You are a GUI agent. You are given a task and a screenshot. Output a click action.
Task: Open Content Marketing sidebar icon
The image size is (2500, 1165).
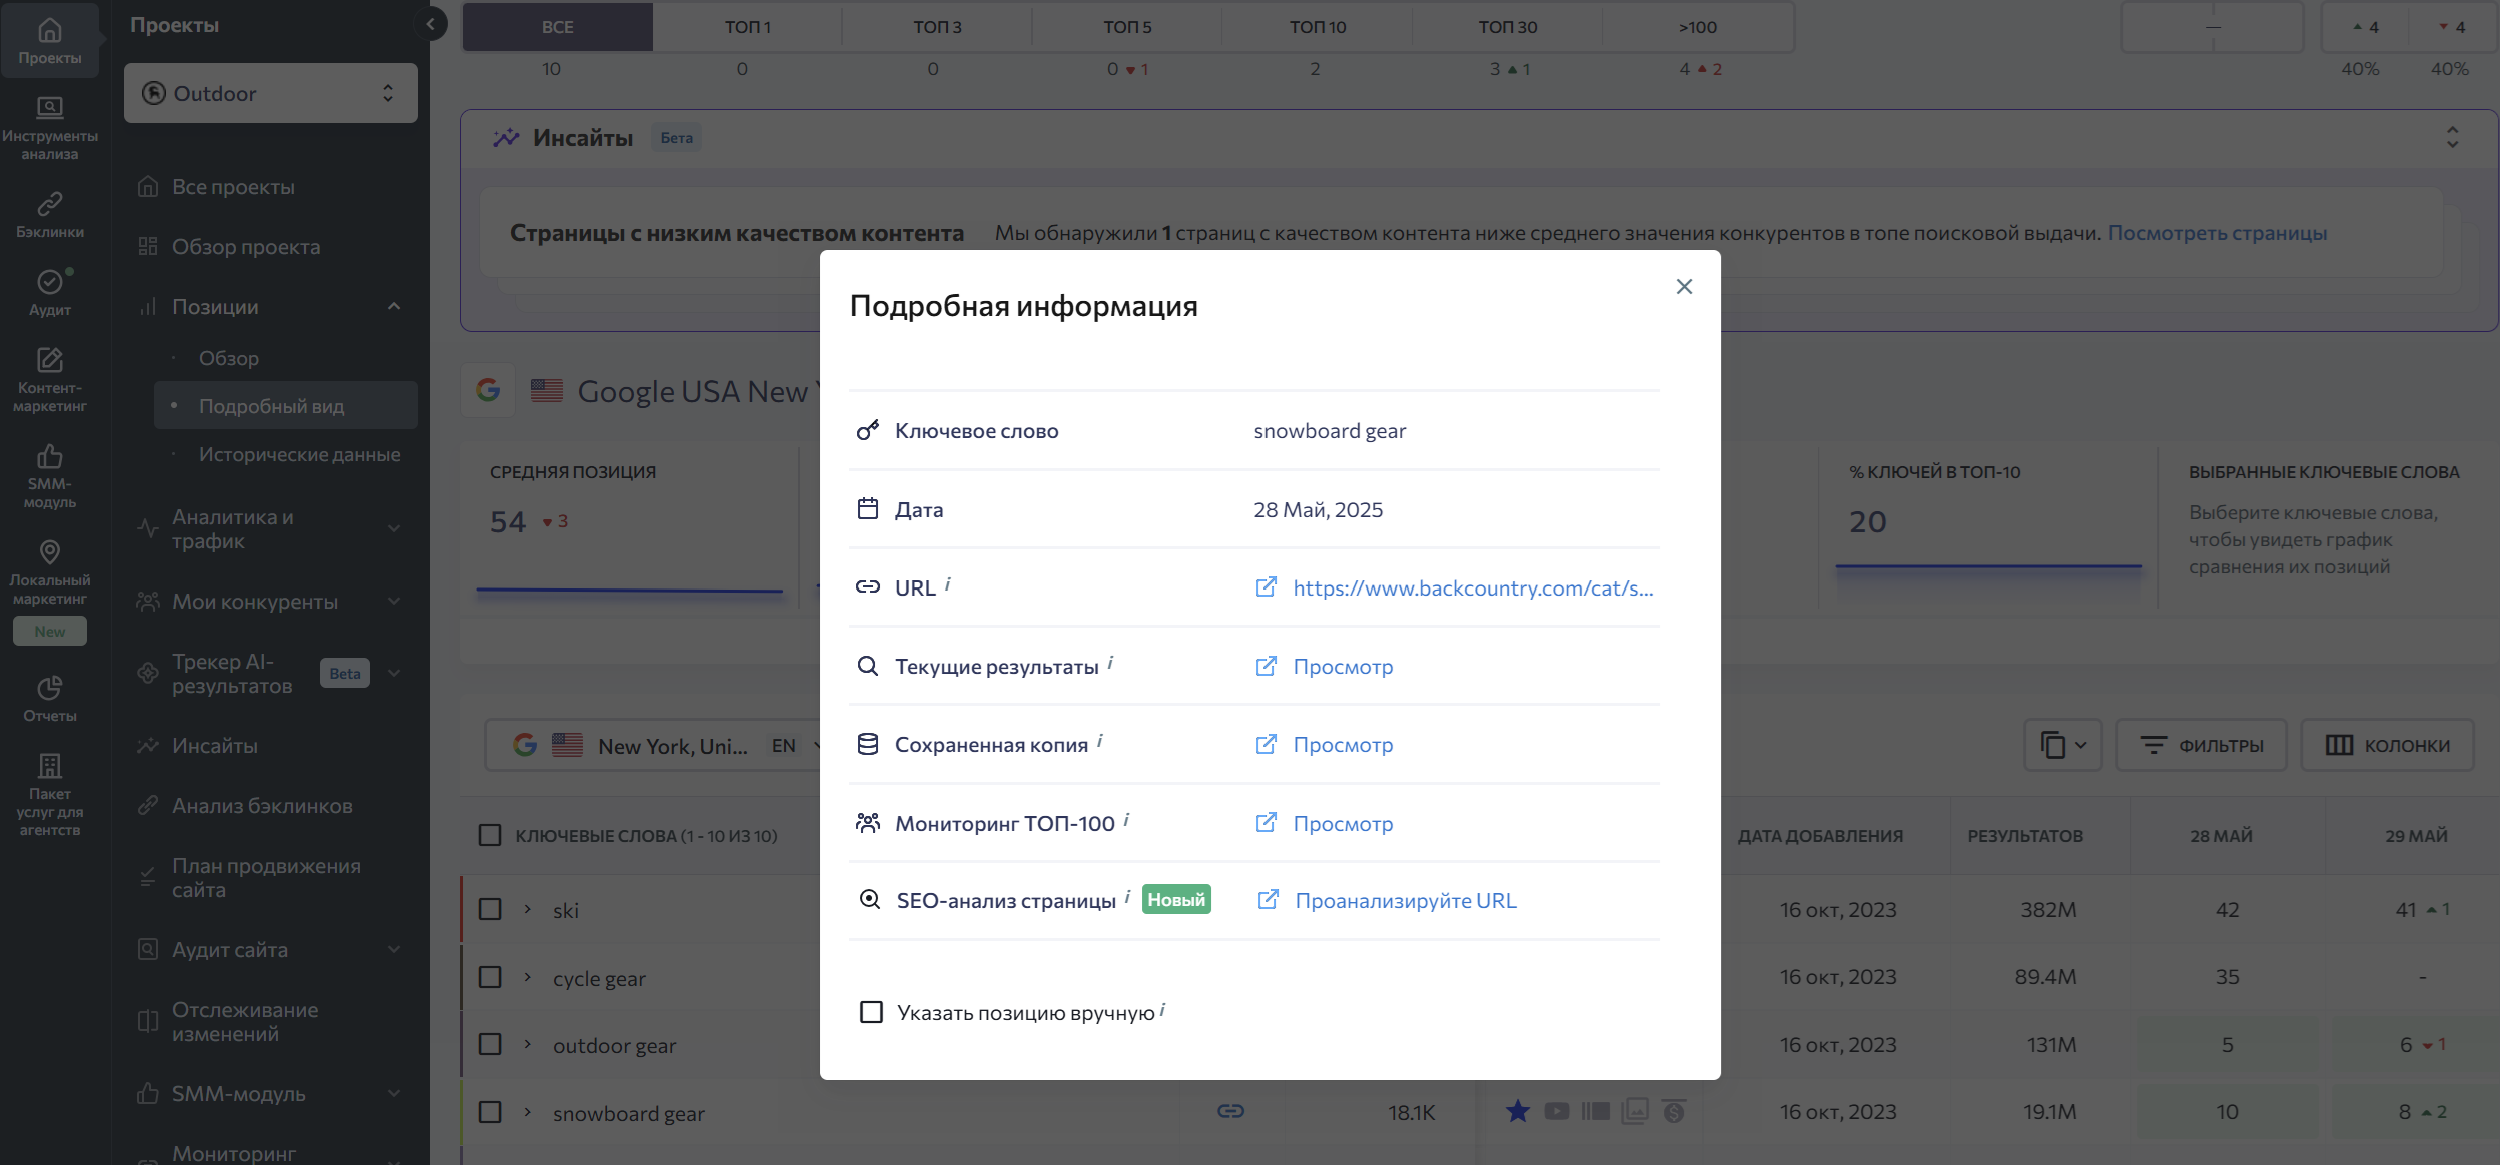(49, 379)
